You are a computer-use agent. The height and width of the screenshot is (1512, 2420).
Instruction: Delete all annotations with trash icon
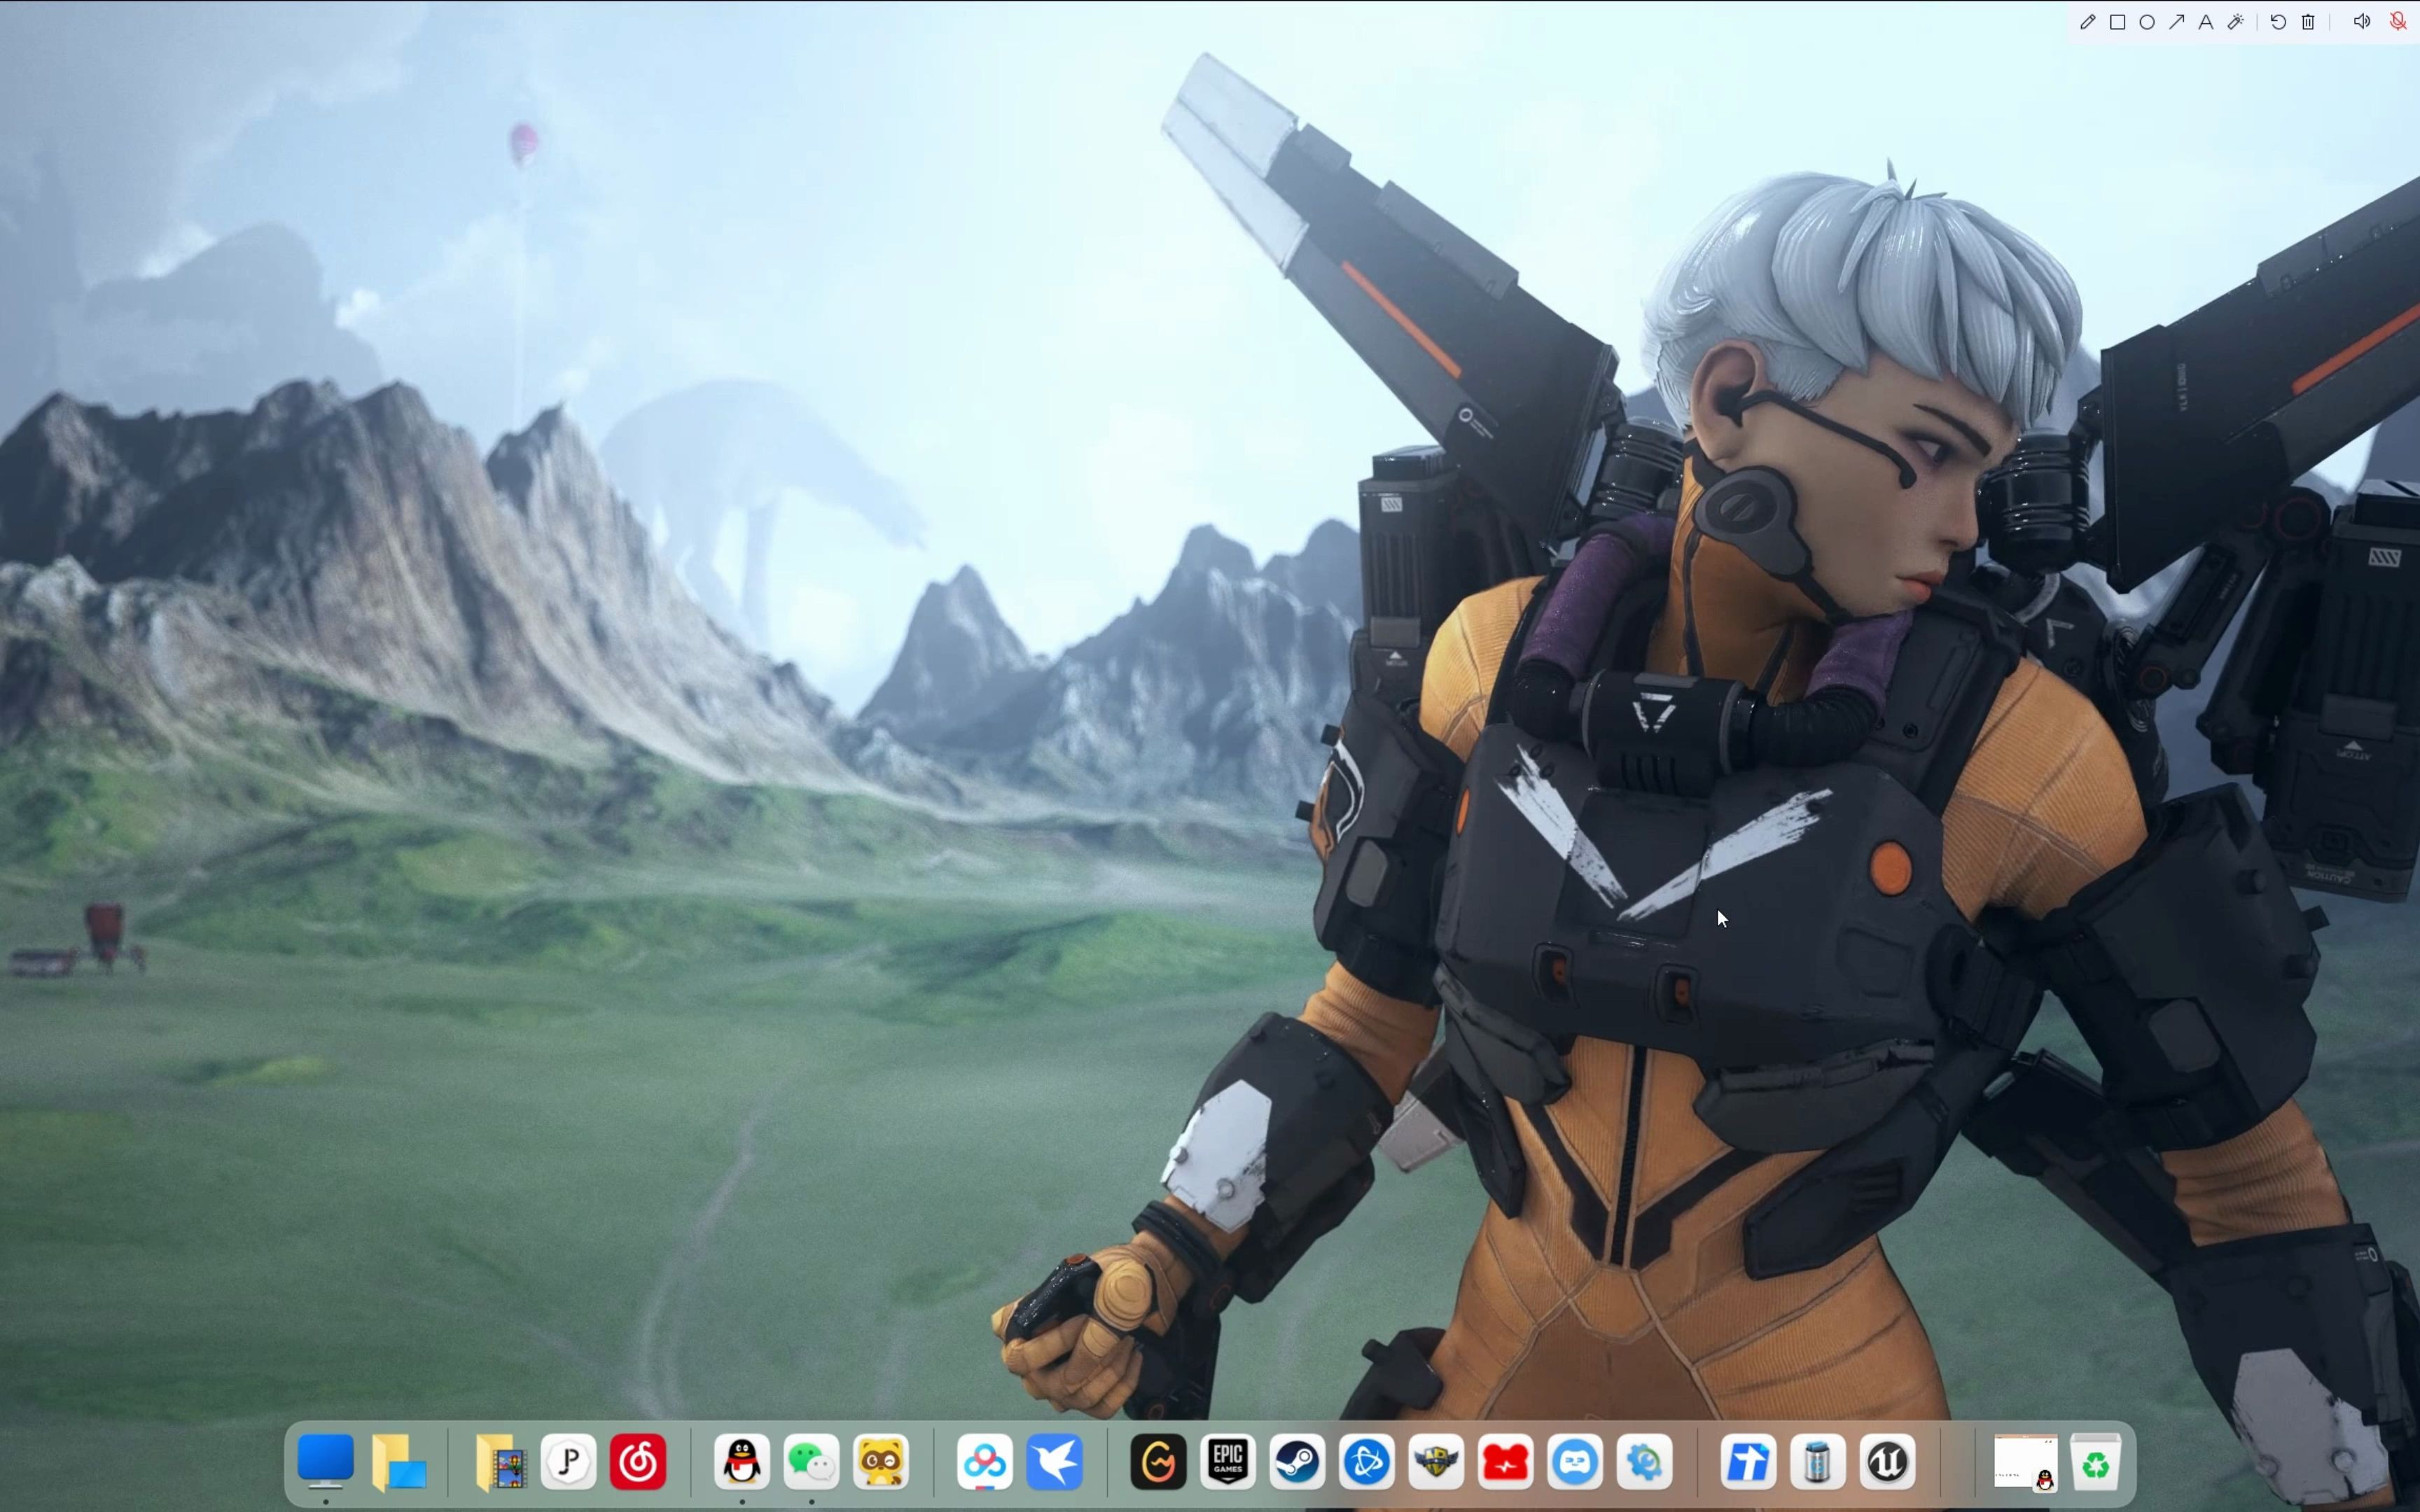pos(2308,22)
